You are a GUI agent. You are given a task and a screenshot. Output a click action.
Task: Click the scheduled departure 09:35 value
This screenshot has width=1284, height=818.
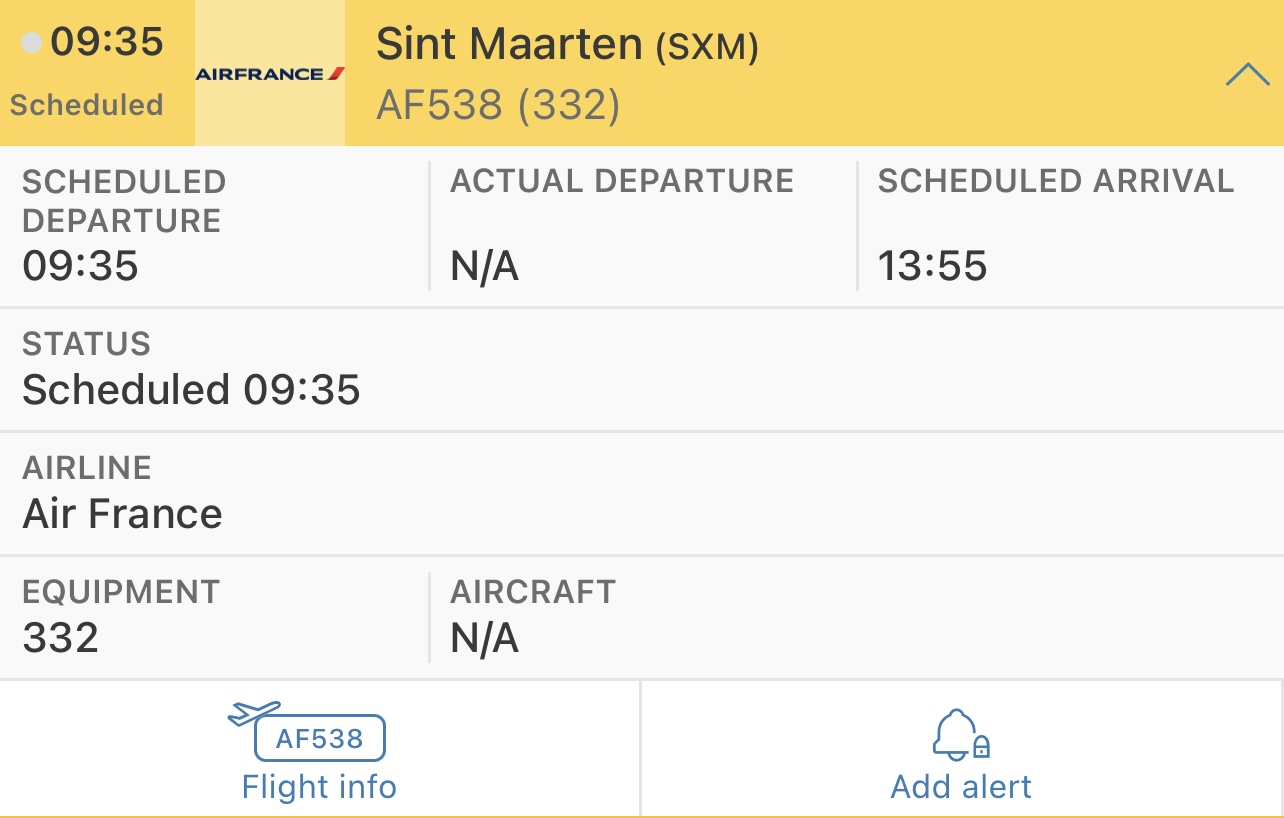[81, 267]
